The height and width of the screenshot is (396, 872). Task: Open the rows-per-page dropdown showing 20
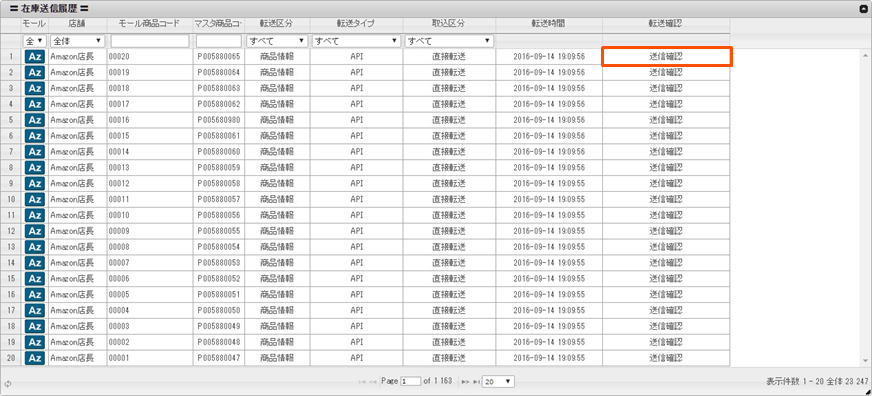pyautogui.click(x=498, y=382)
